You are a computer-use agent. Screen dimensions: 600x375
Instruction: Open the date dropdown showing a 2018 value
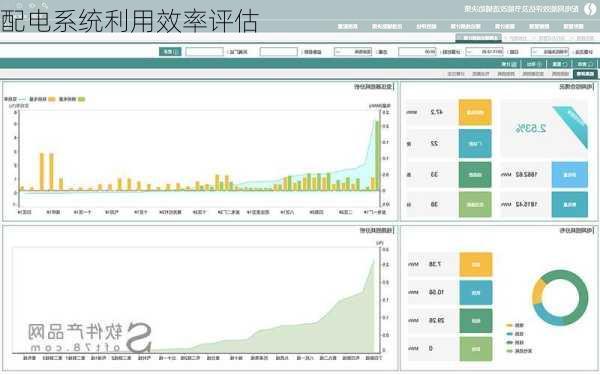(x=484, y=52)
